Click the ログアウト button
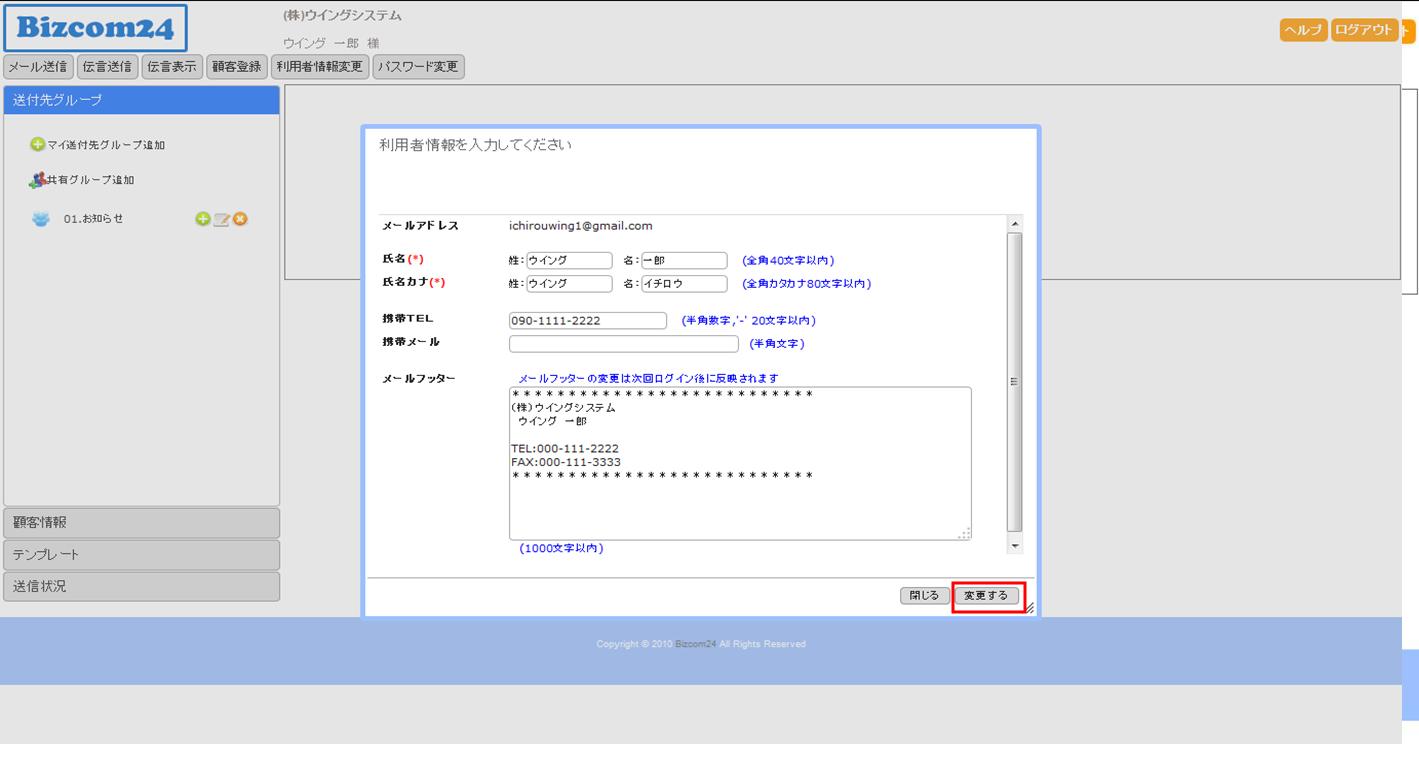Image resolution: width=1419 pixels, height=783 pixels. [x=1363, y=30]
